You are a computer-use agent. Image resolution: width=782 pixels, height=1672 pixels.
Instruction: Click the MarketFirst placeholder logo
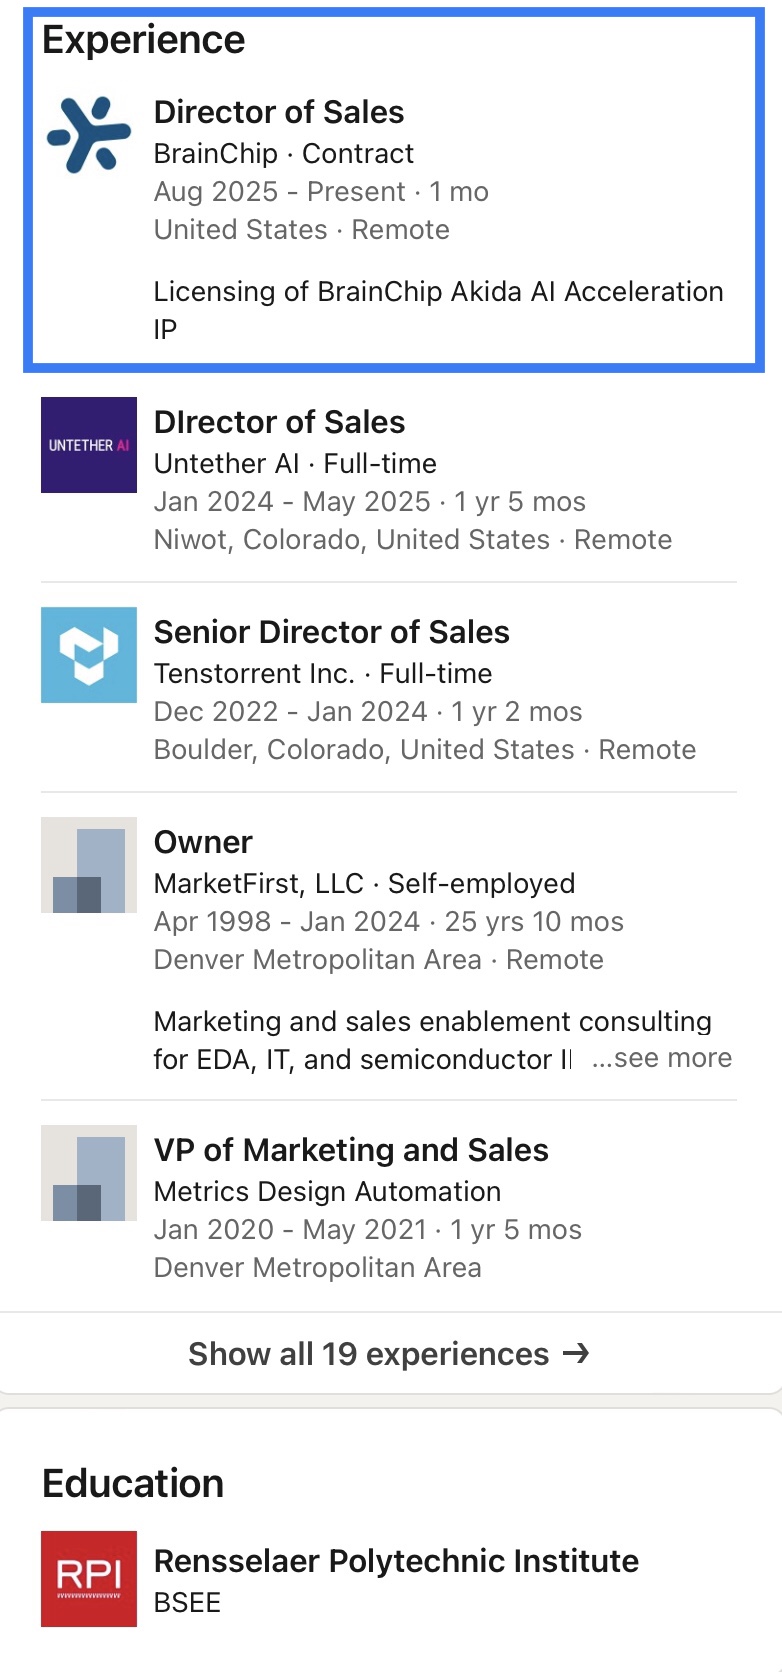pos(89,865)
